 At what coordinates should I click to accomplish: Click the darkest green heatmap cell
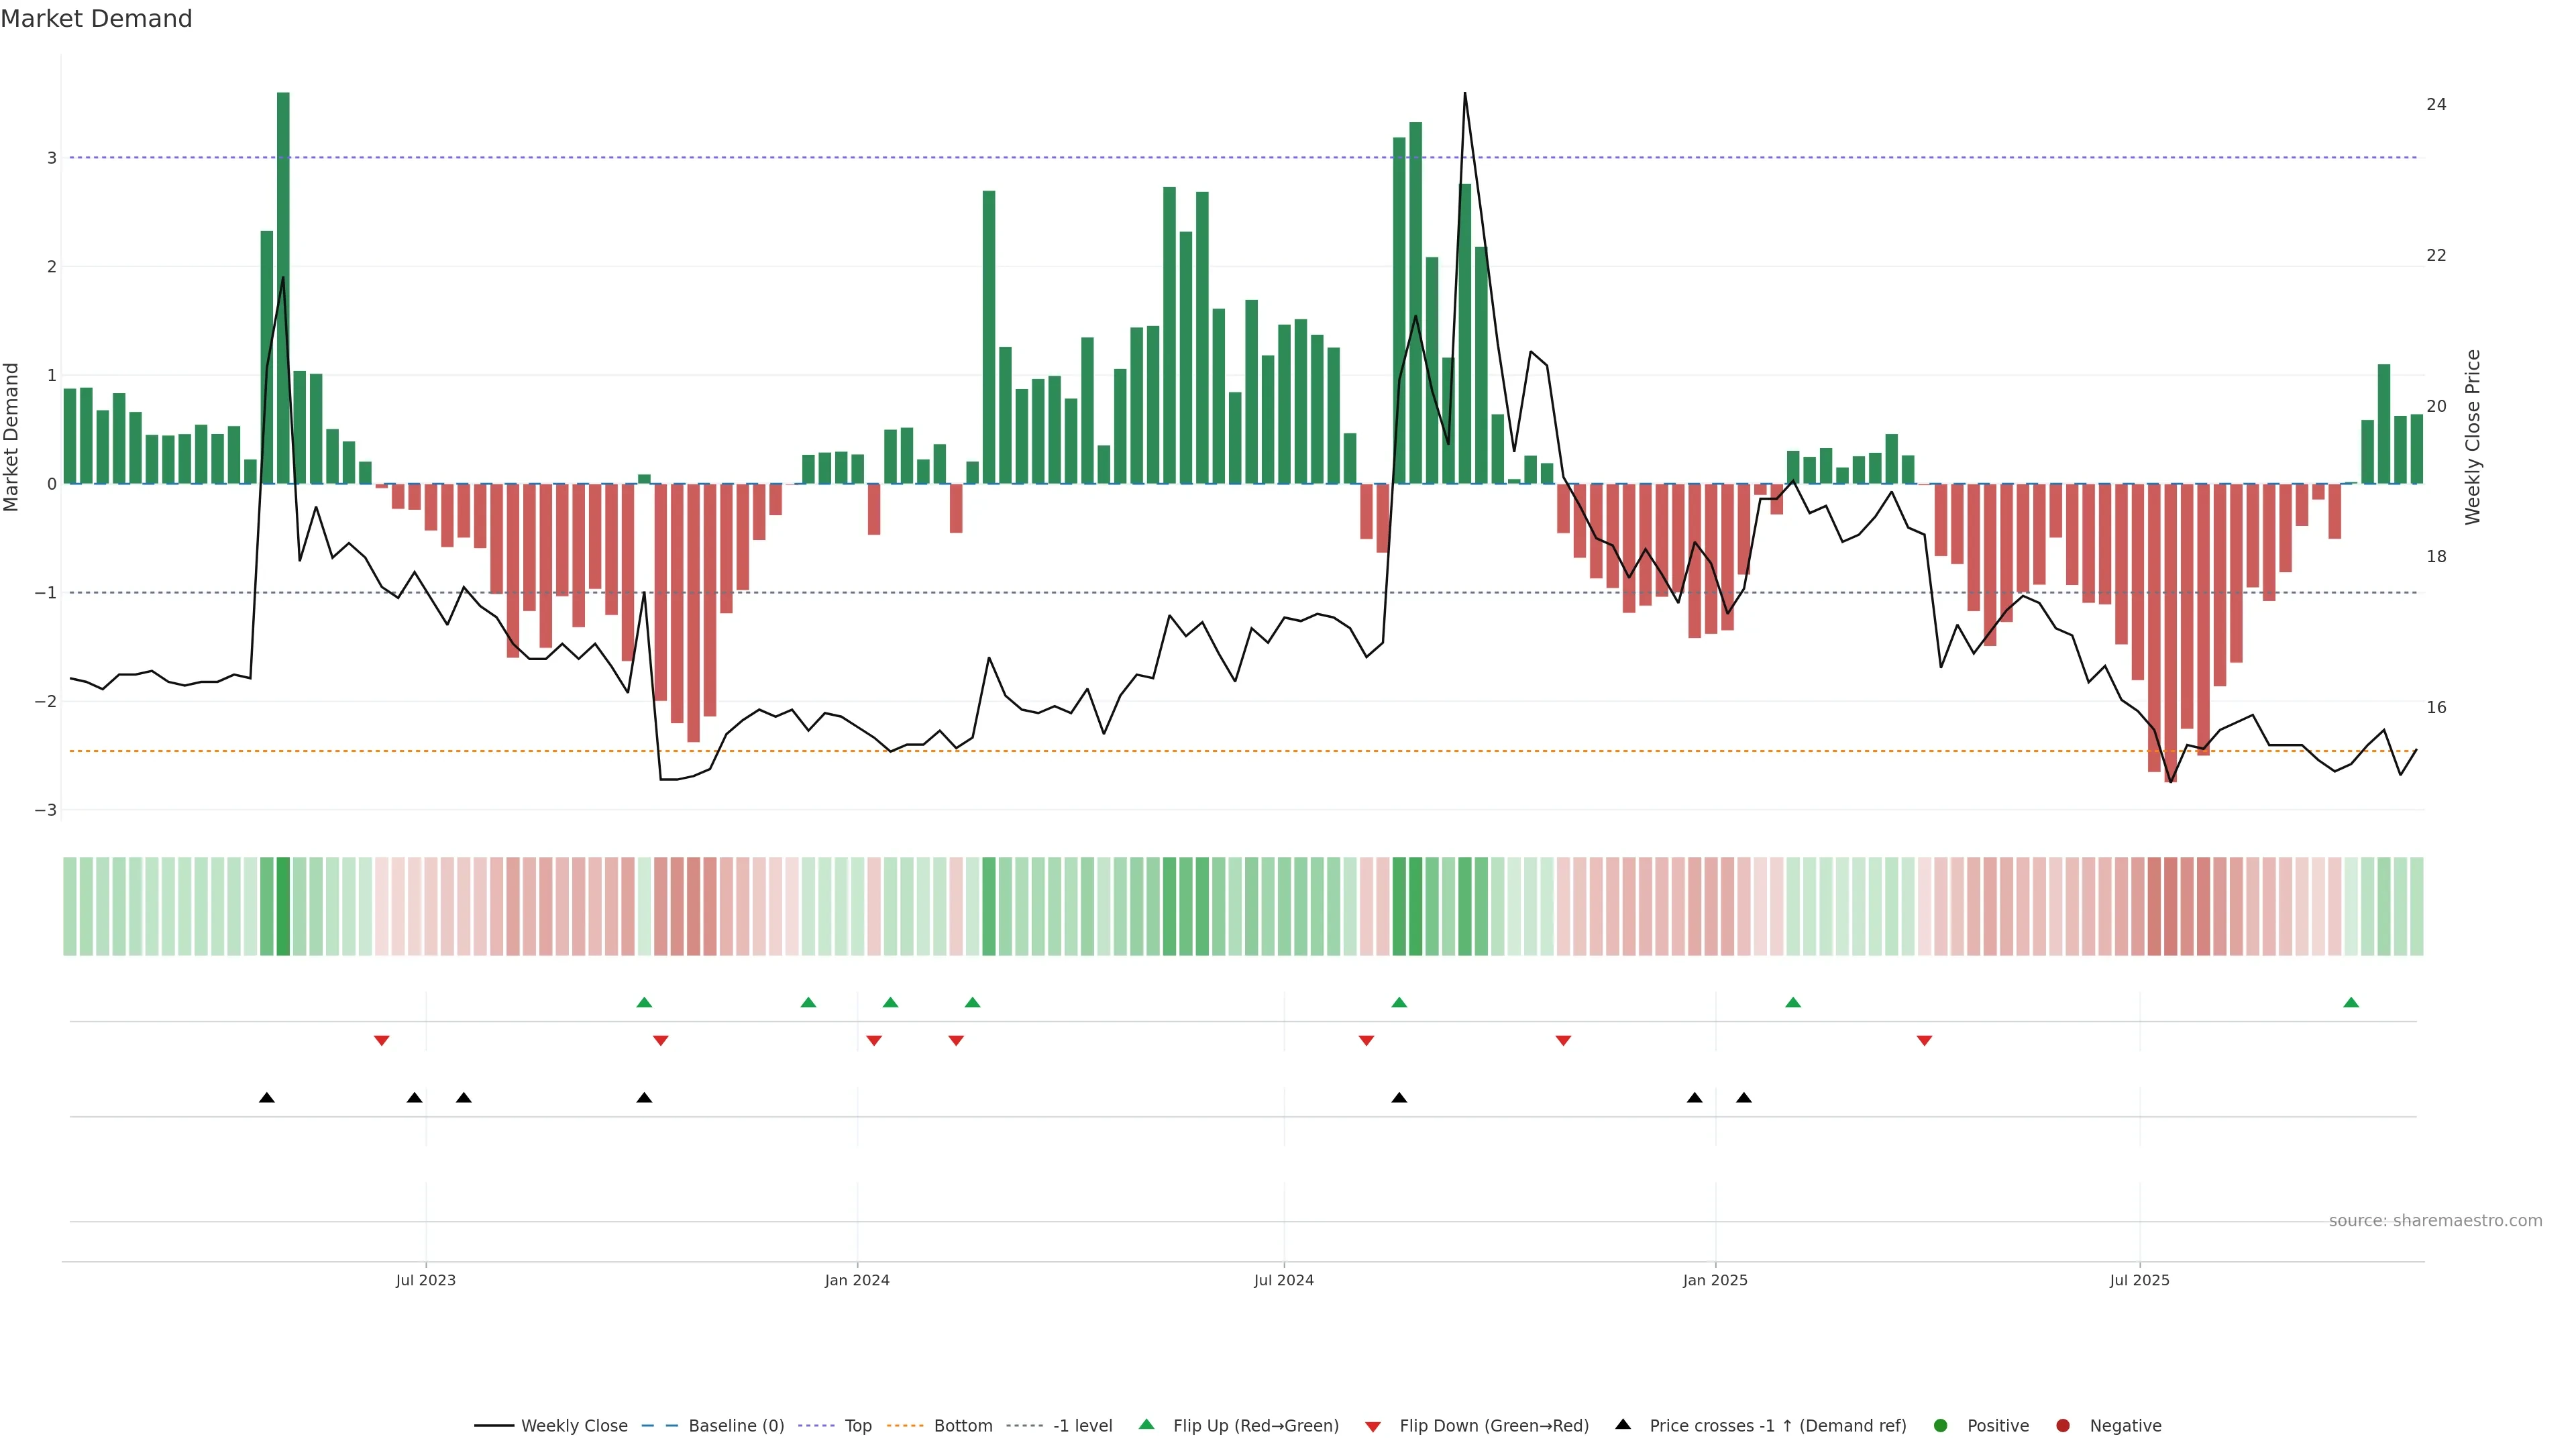tap(283, 906)
